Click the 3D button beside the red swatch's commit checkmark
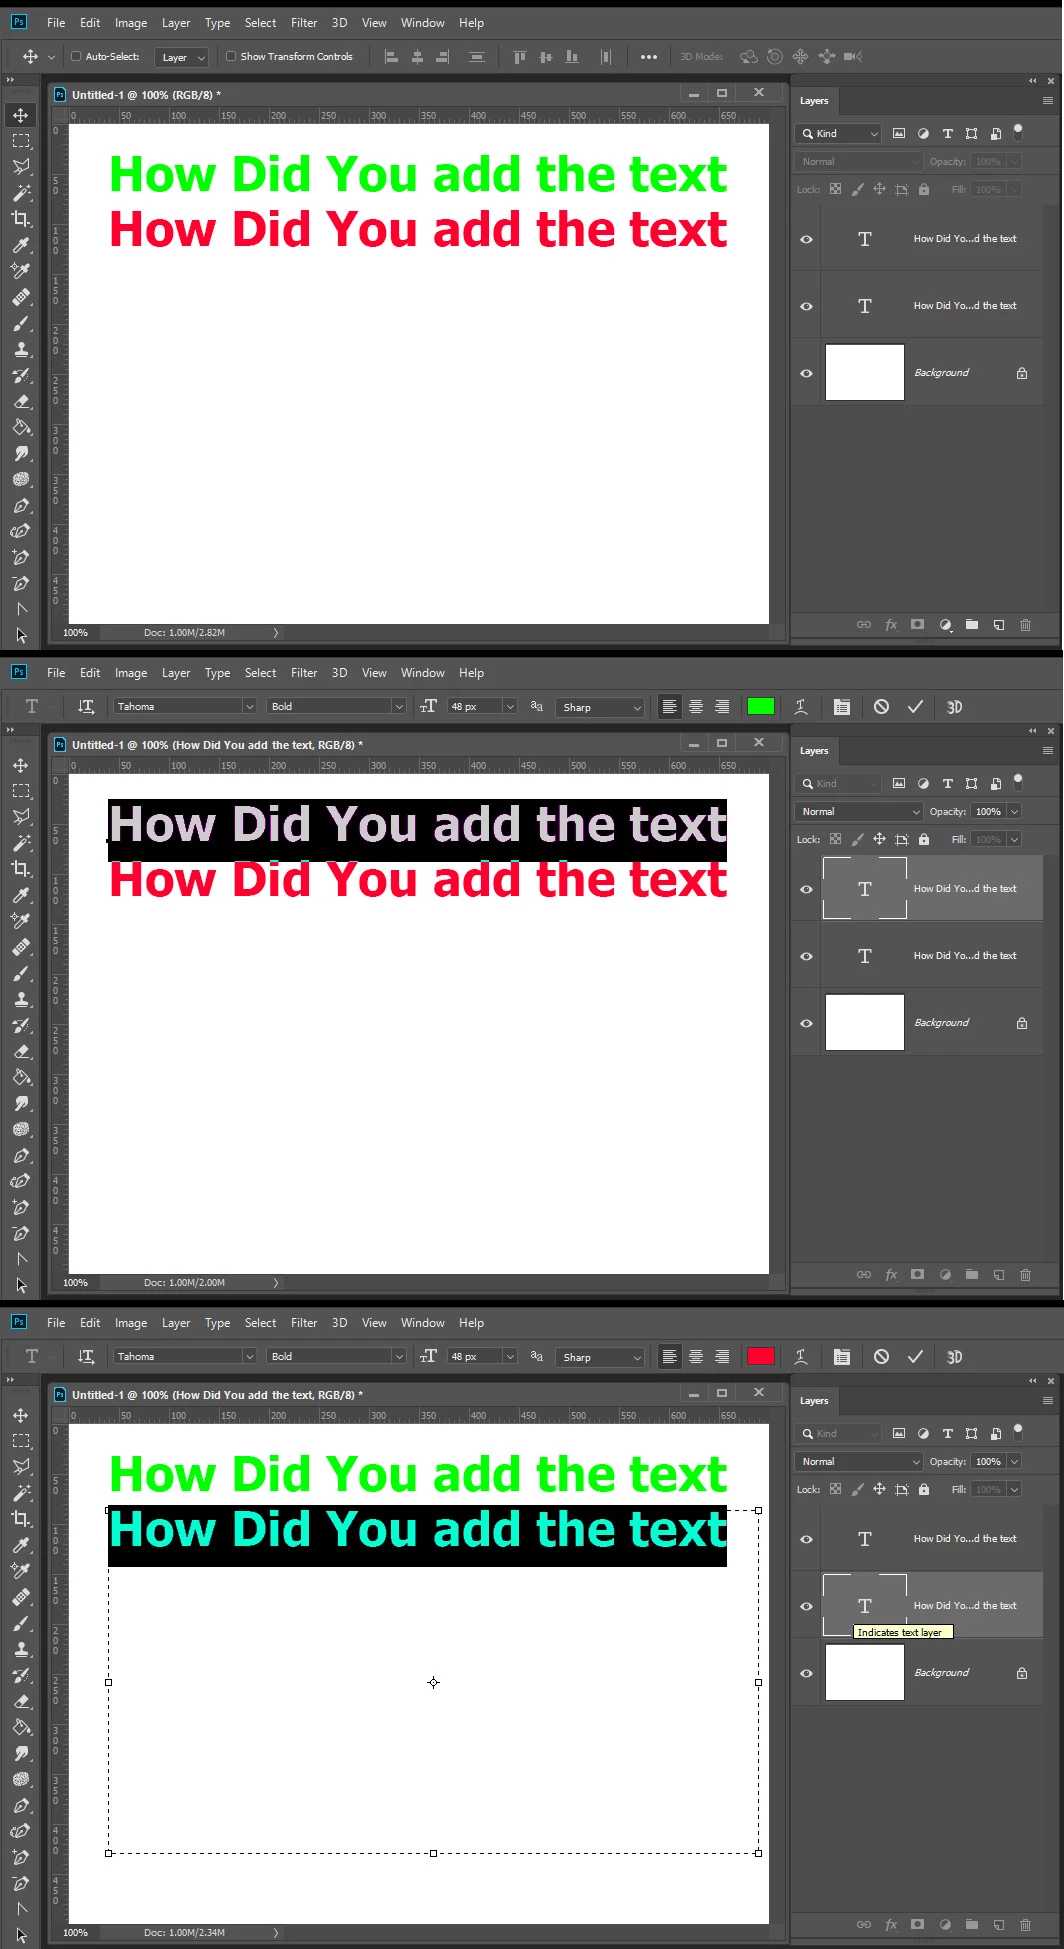This screenshot has height=1949, width=1064. click(954, 1357)
